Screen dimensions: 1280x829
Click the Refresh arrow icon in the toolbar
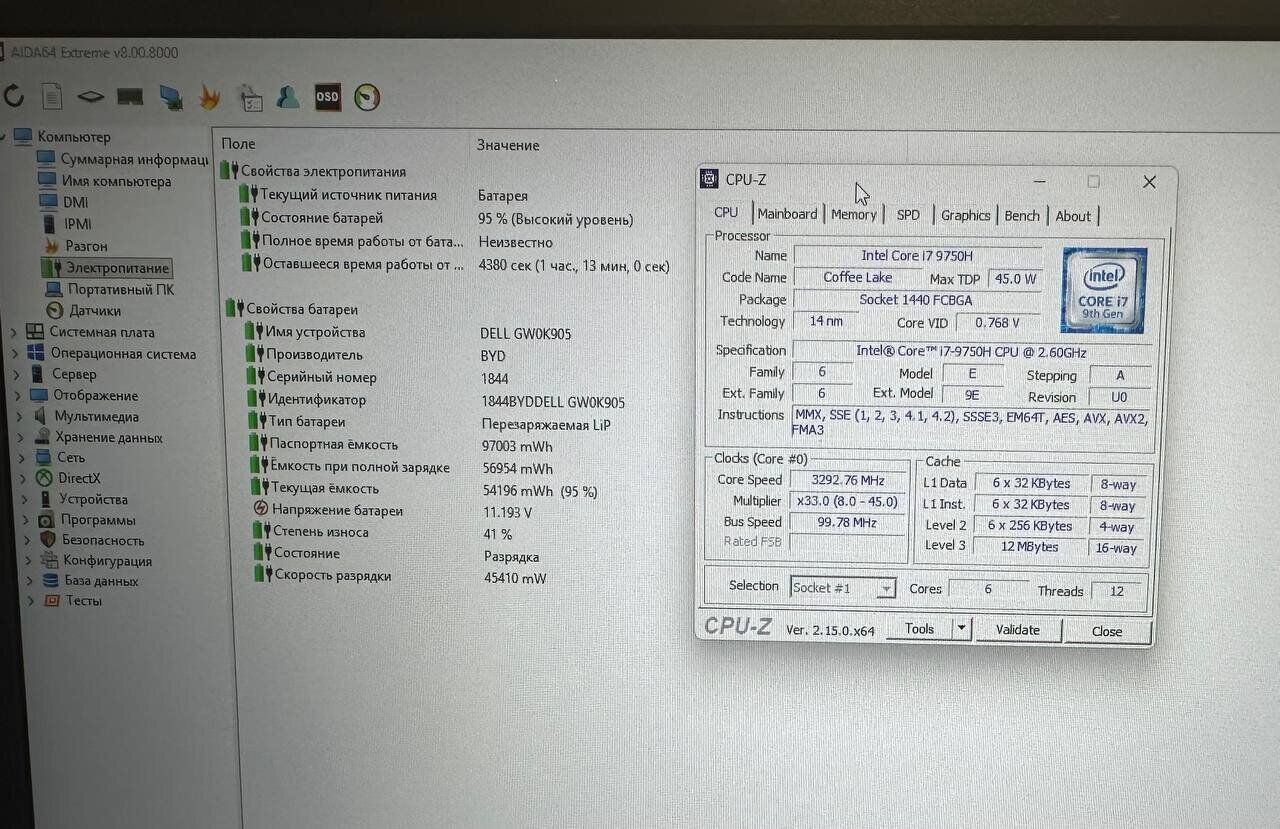click(x=14, y=96)
